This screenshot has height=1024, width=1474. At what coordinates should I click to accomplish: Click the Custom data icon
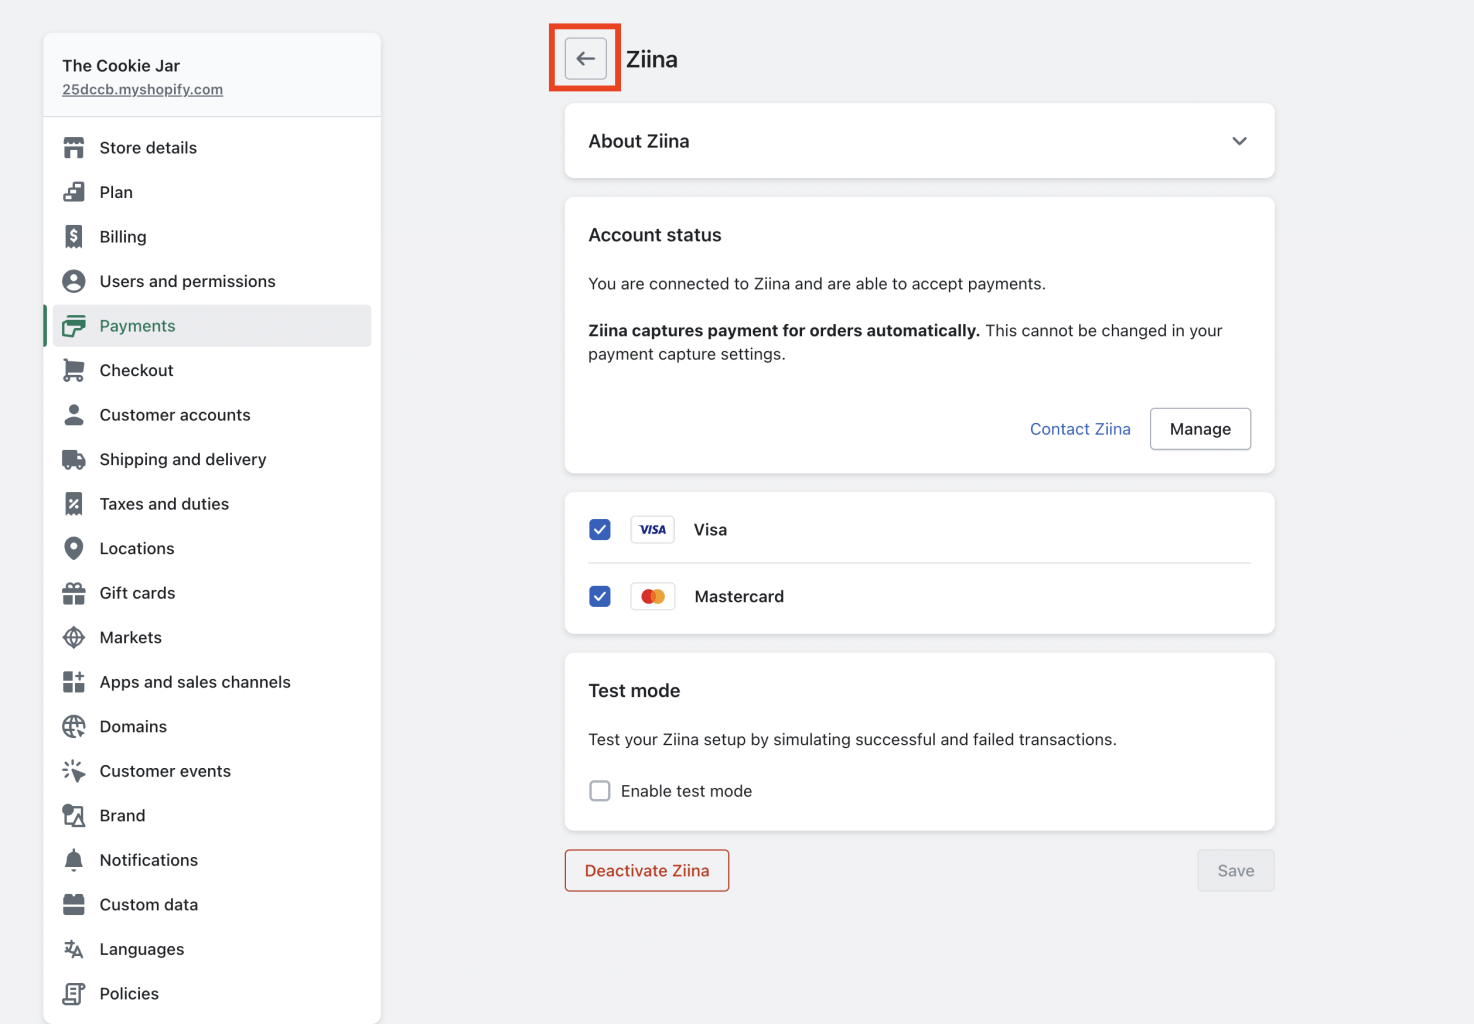click(74, 904)
